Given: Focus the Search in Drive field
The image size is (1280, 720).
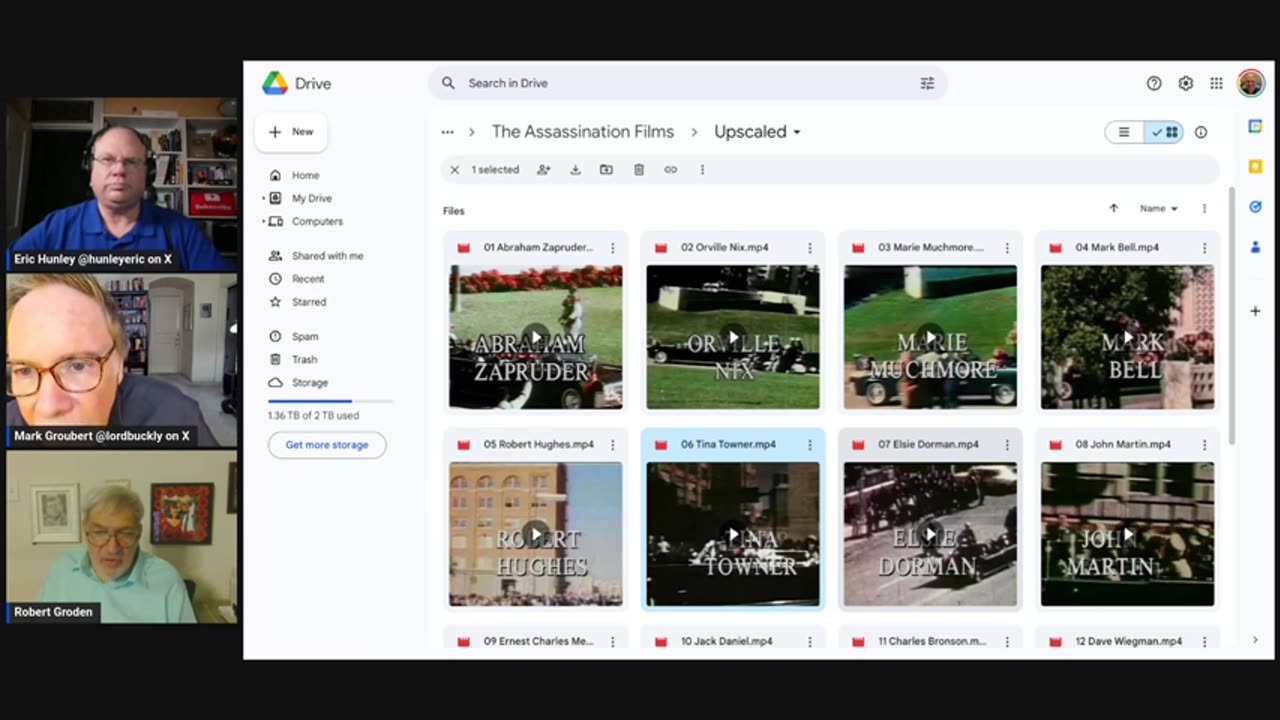Looking at the screenshot, I should [x=688, y=83].
